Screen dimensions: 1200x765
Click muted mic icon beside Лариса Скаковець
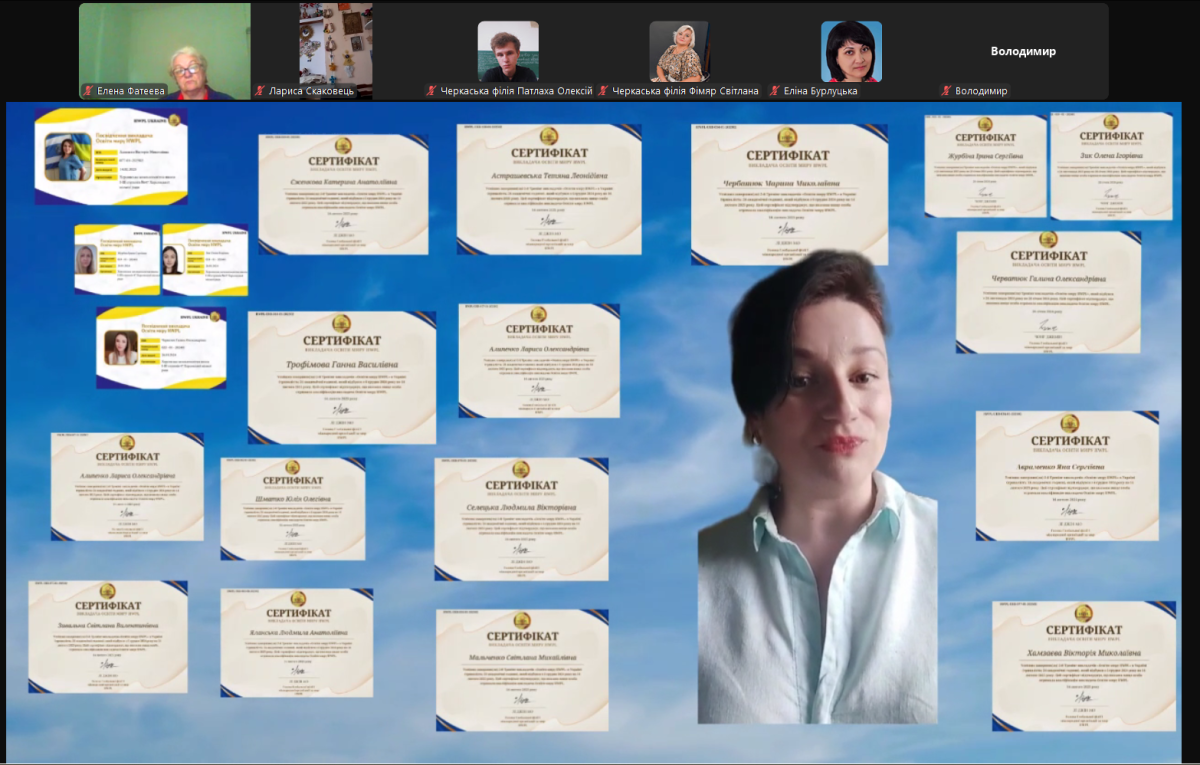[x=260, y=91]
